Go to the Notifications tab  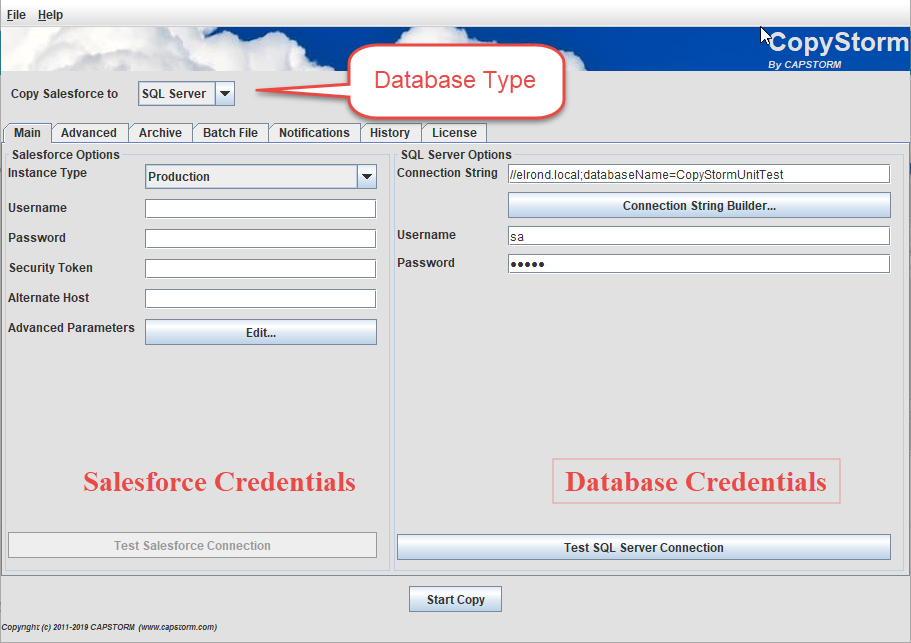(314, 133)
